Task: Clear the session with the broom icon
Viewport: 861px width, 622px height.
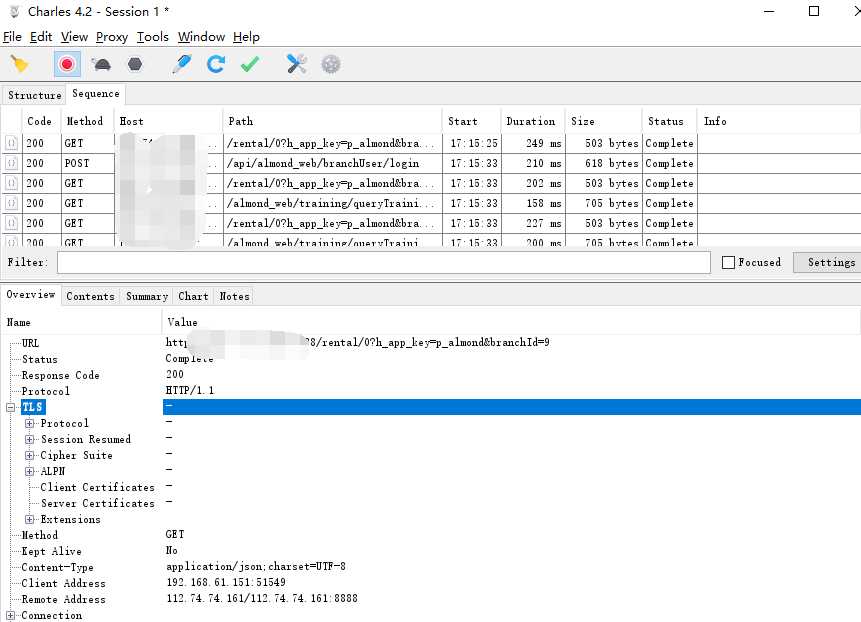Action: click(19, 64)
